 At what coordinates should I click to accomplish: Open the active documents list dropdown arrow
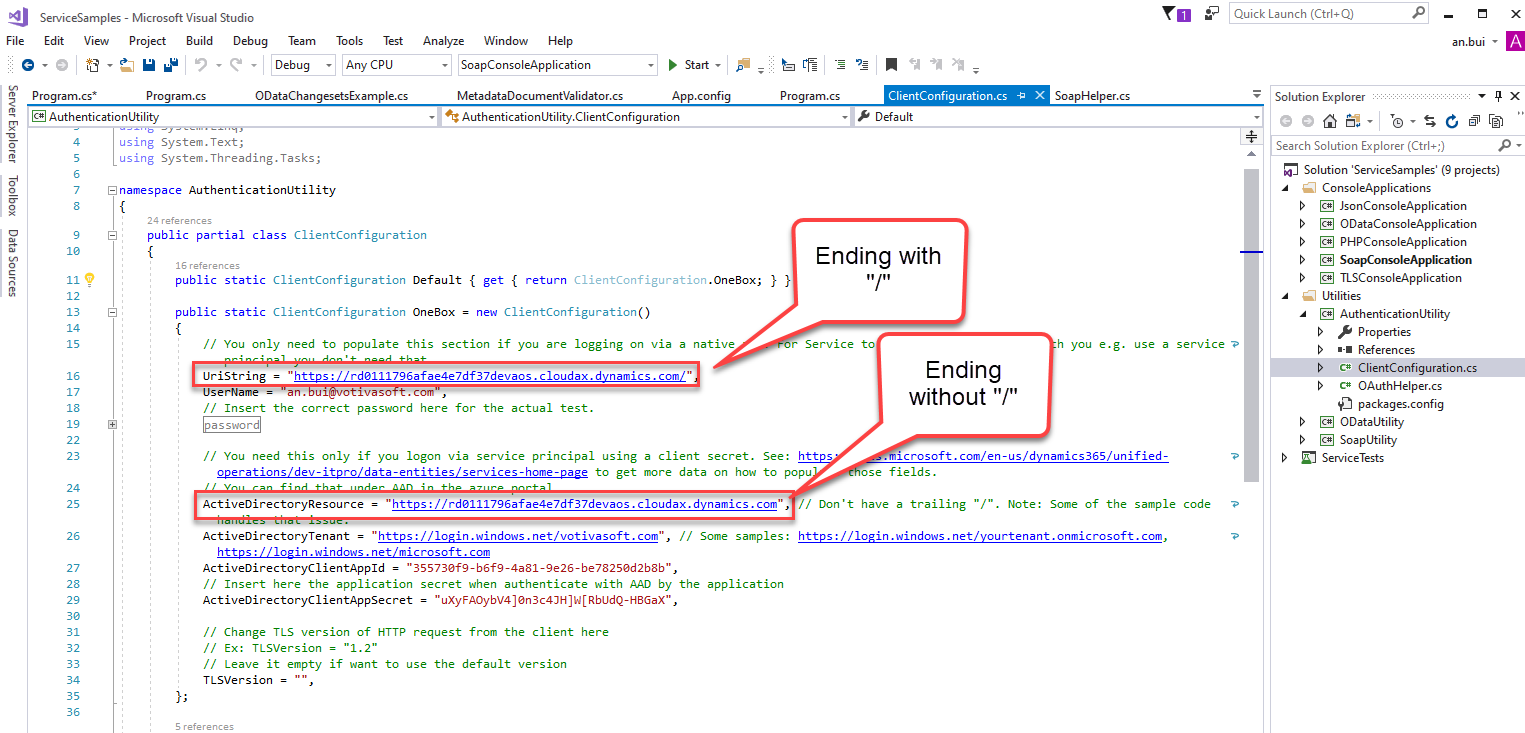1257,95
